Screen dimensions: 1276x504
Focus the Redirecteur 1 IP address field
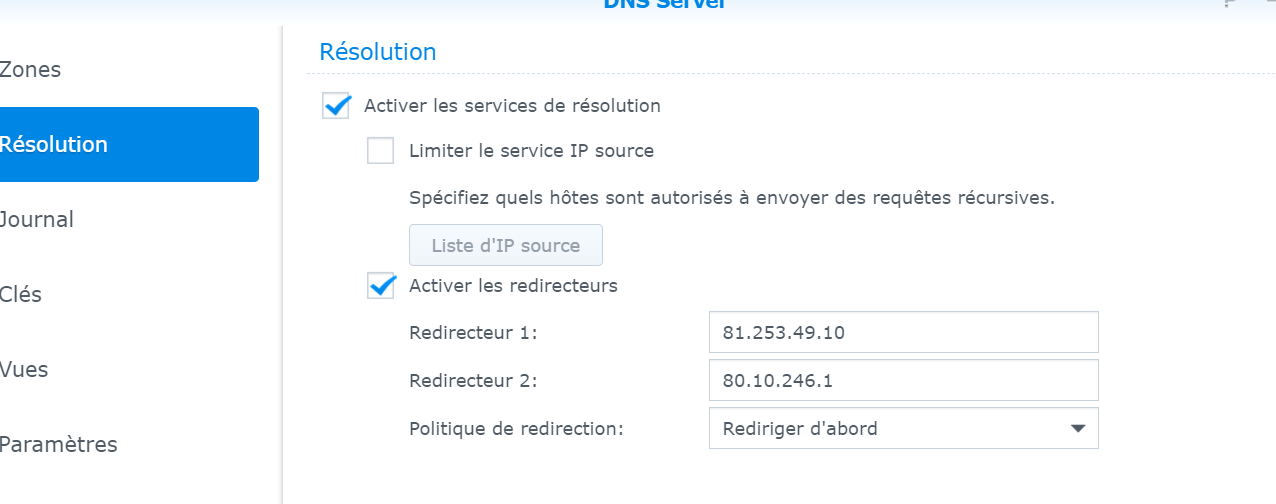click(903, 333)
